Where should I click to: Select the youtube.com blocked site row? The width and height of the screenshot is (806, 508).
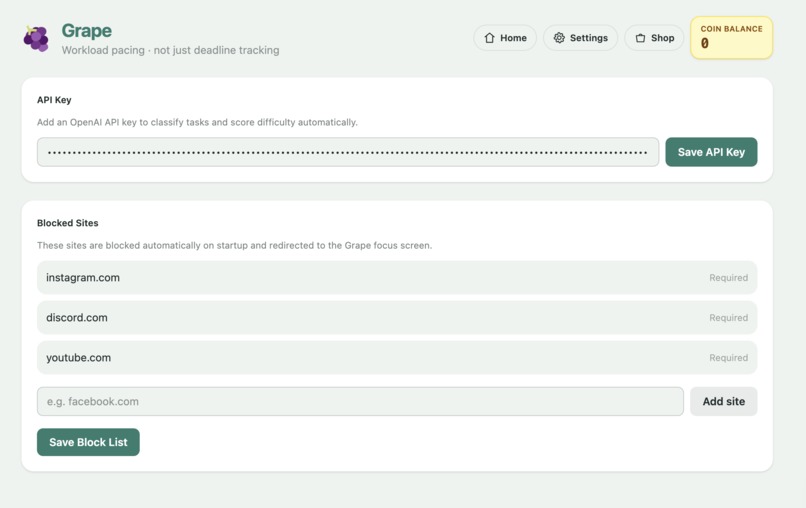[x=397, y=358]
